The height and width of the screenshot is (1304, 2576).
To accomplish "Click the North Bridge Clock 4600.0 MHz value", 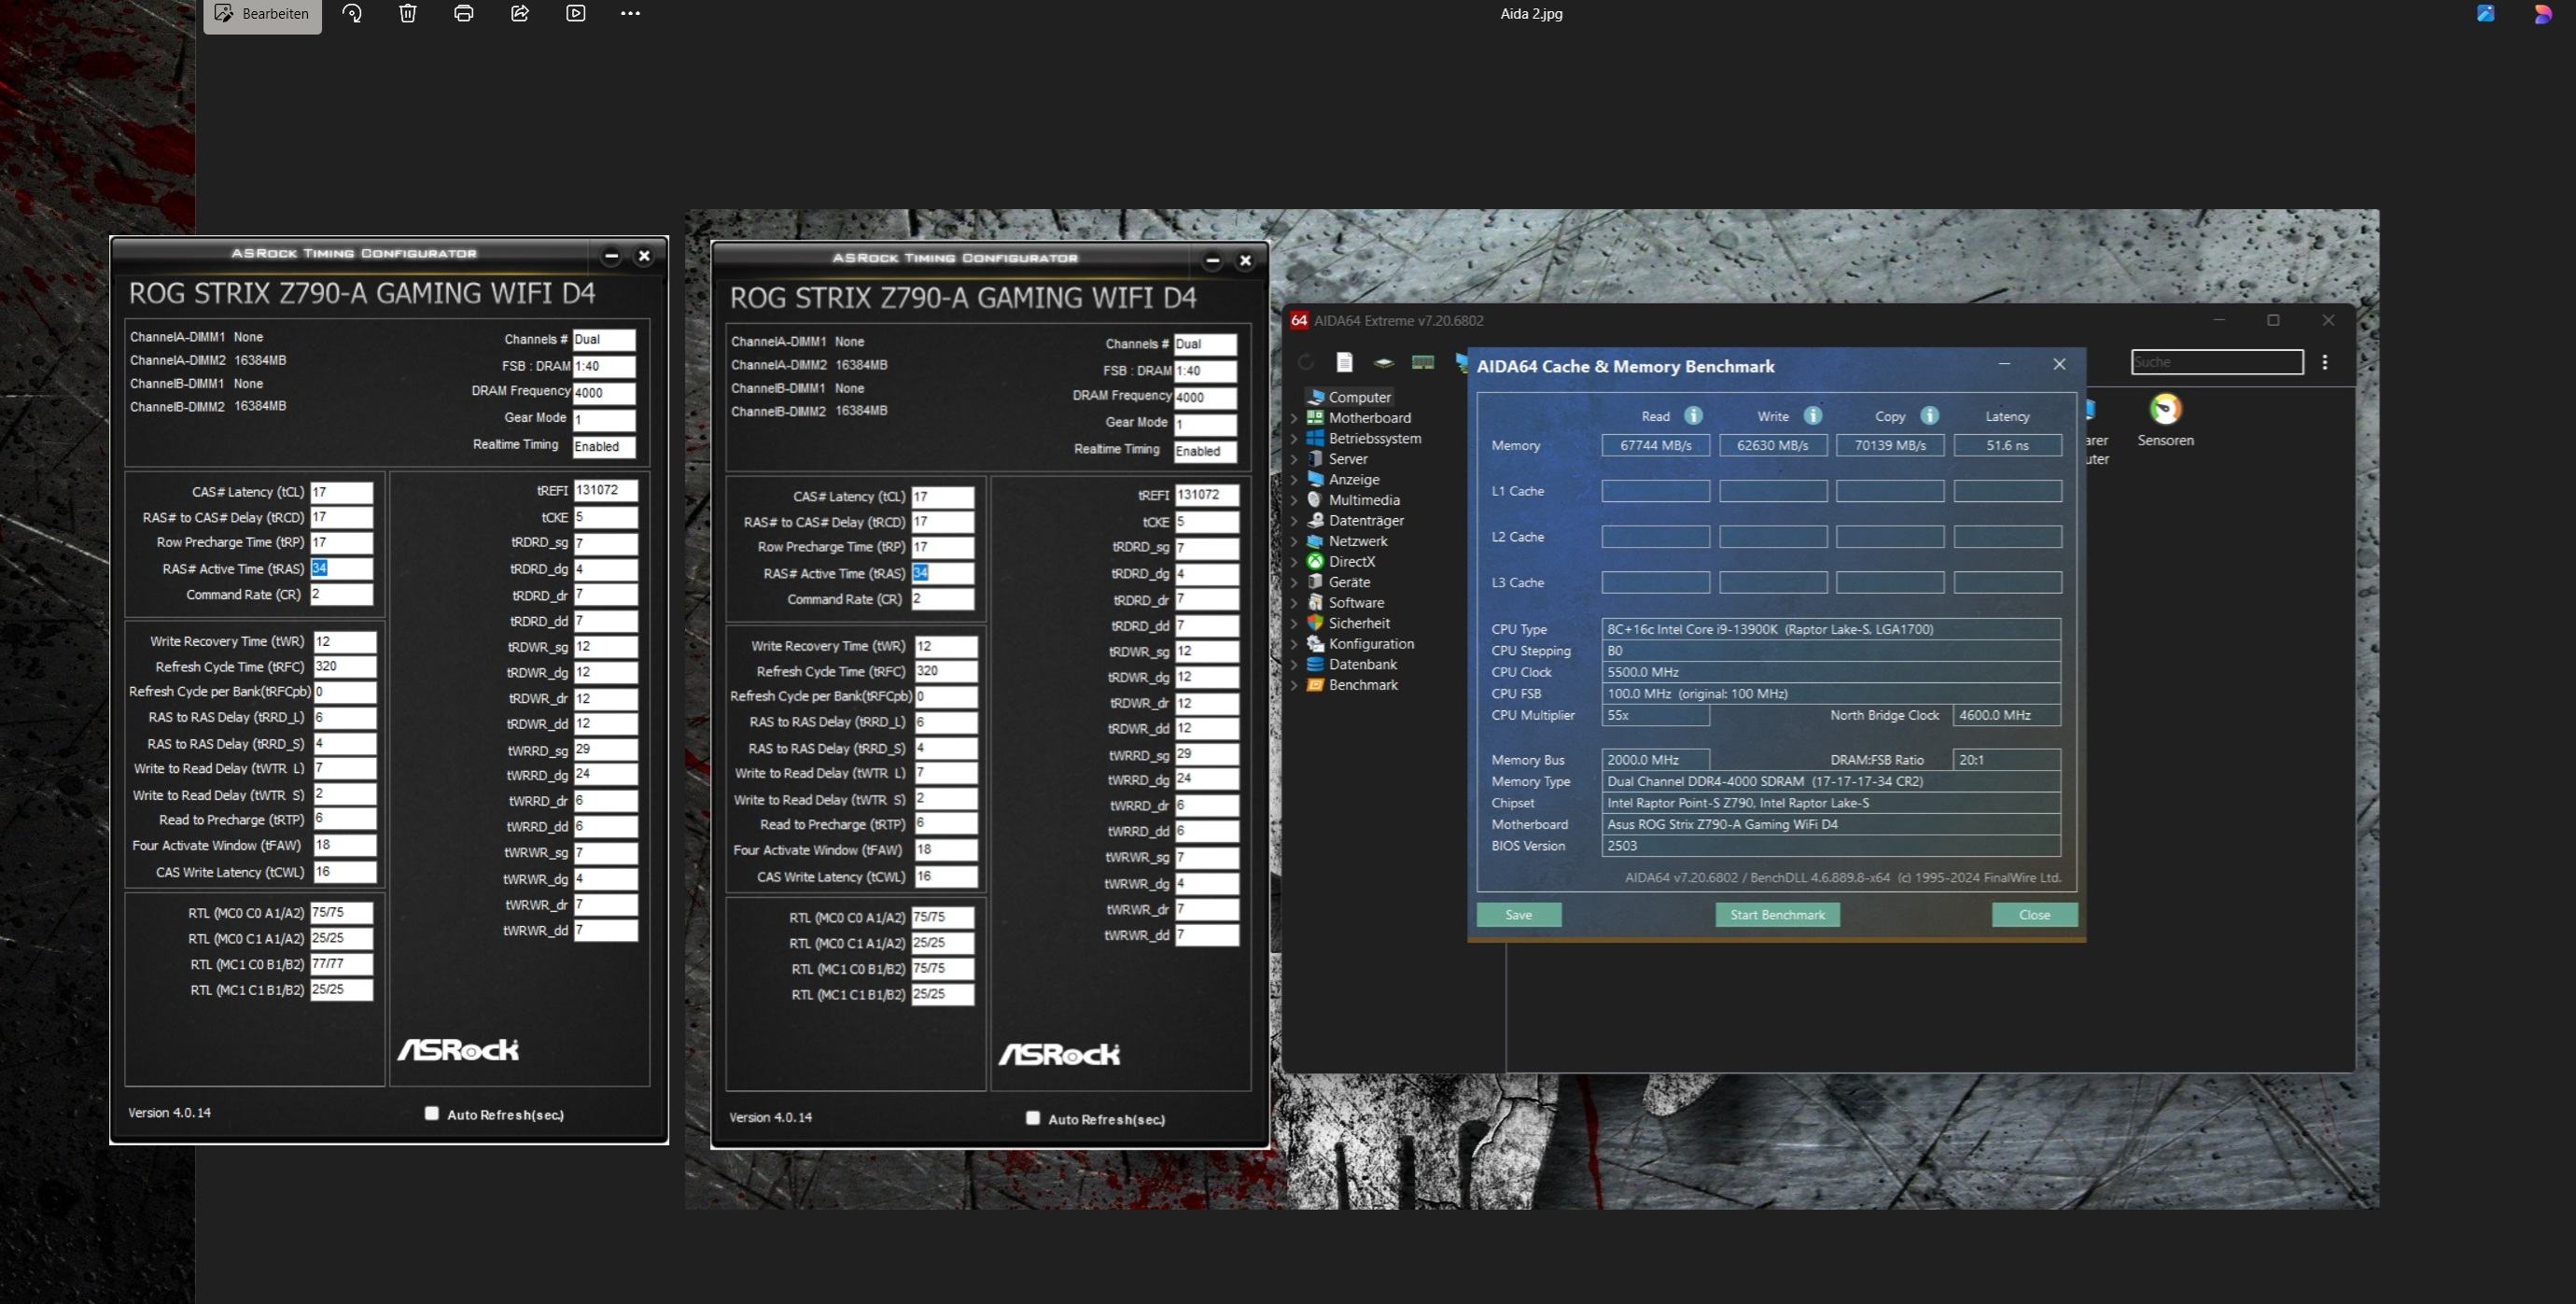I will pos(2007,715).
